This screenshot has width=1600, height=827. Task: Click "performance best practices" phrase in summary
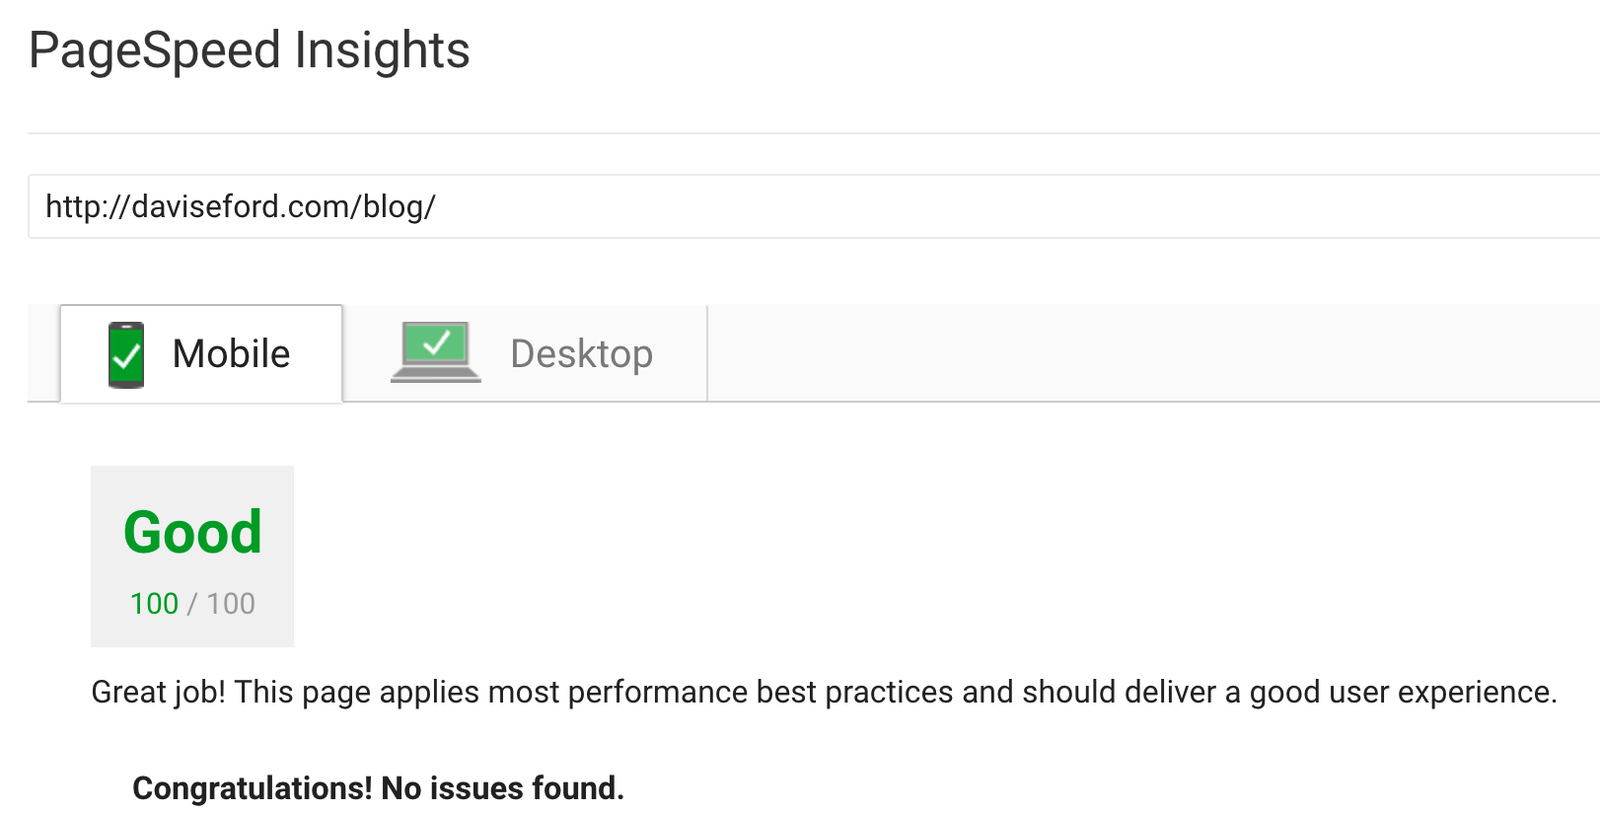click(761, 692)
